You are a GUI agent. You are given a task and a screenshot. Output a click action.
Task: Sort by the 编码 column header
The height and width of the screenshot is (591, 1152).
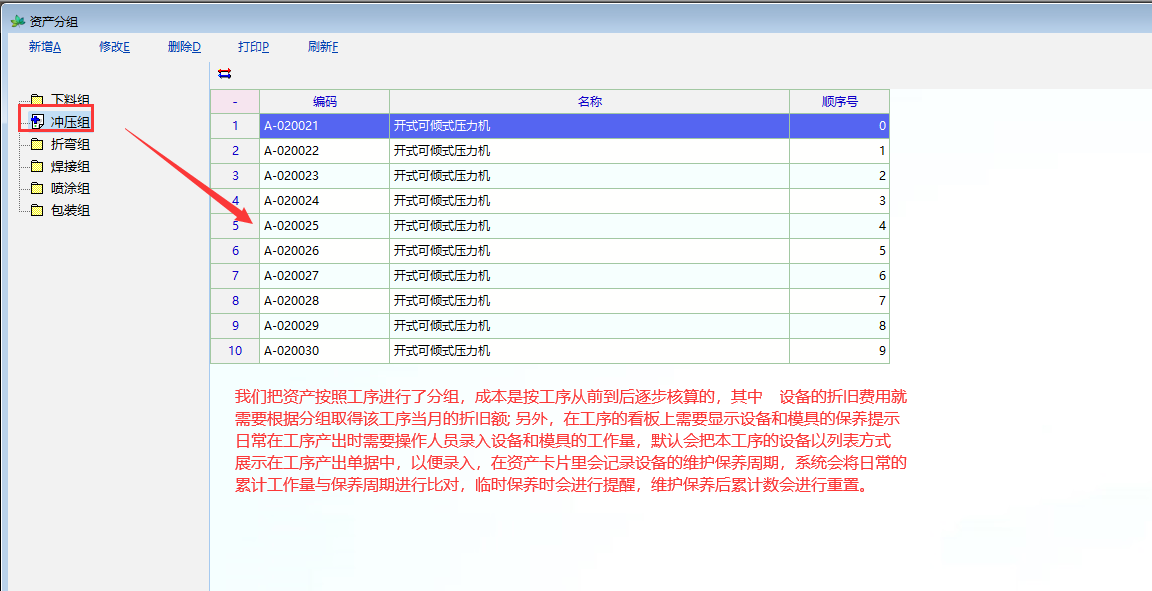pyautogui.click(x=324, y=101)
